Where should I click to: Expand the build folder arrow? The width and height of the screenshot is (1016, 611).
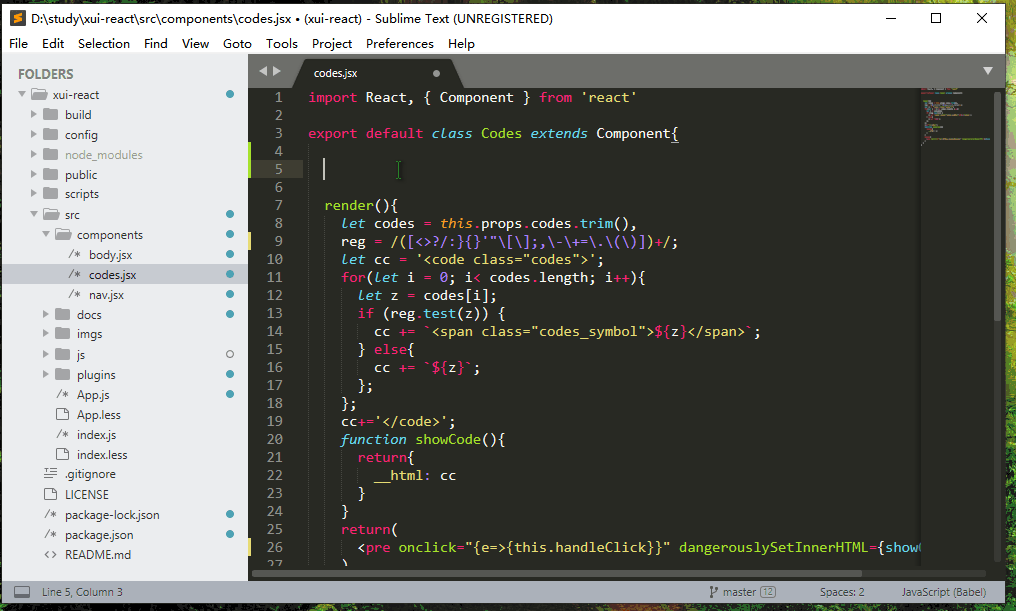[x=34, y=115]
